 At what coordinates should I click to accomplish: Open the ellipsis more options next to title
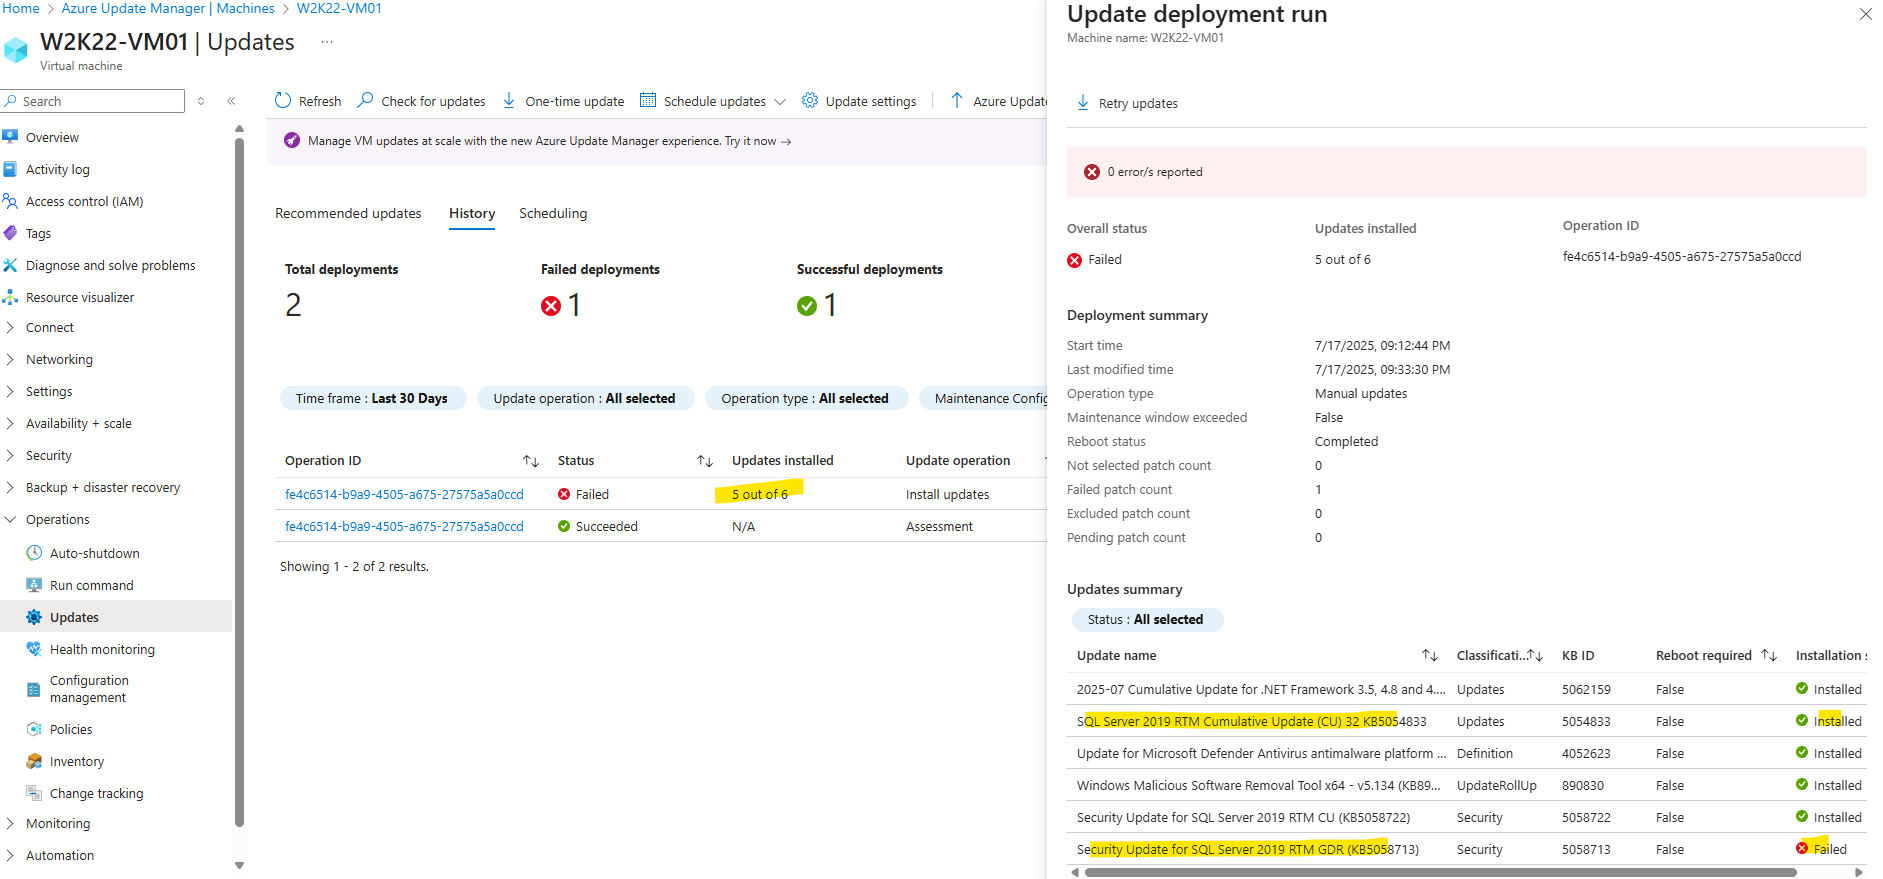(327, 42)
